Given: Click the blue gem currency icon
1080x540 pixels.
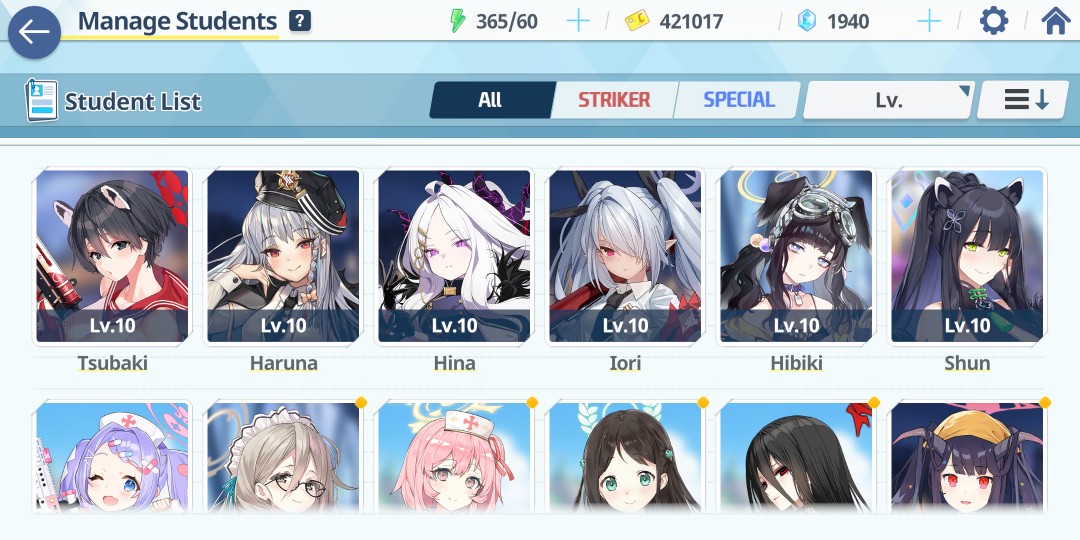Looking at the screenshot, I should pyautogui.click(x=806, y=21).
